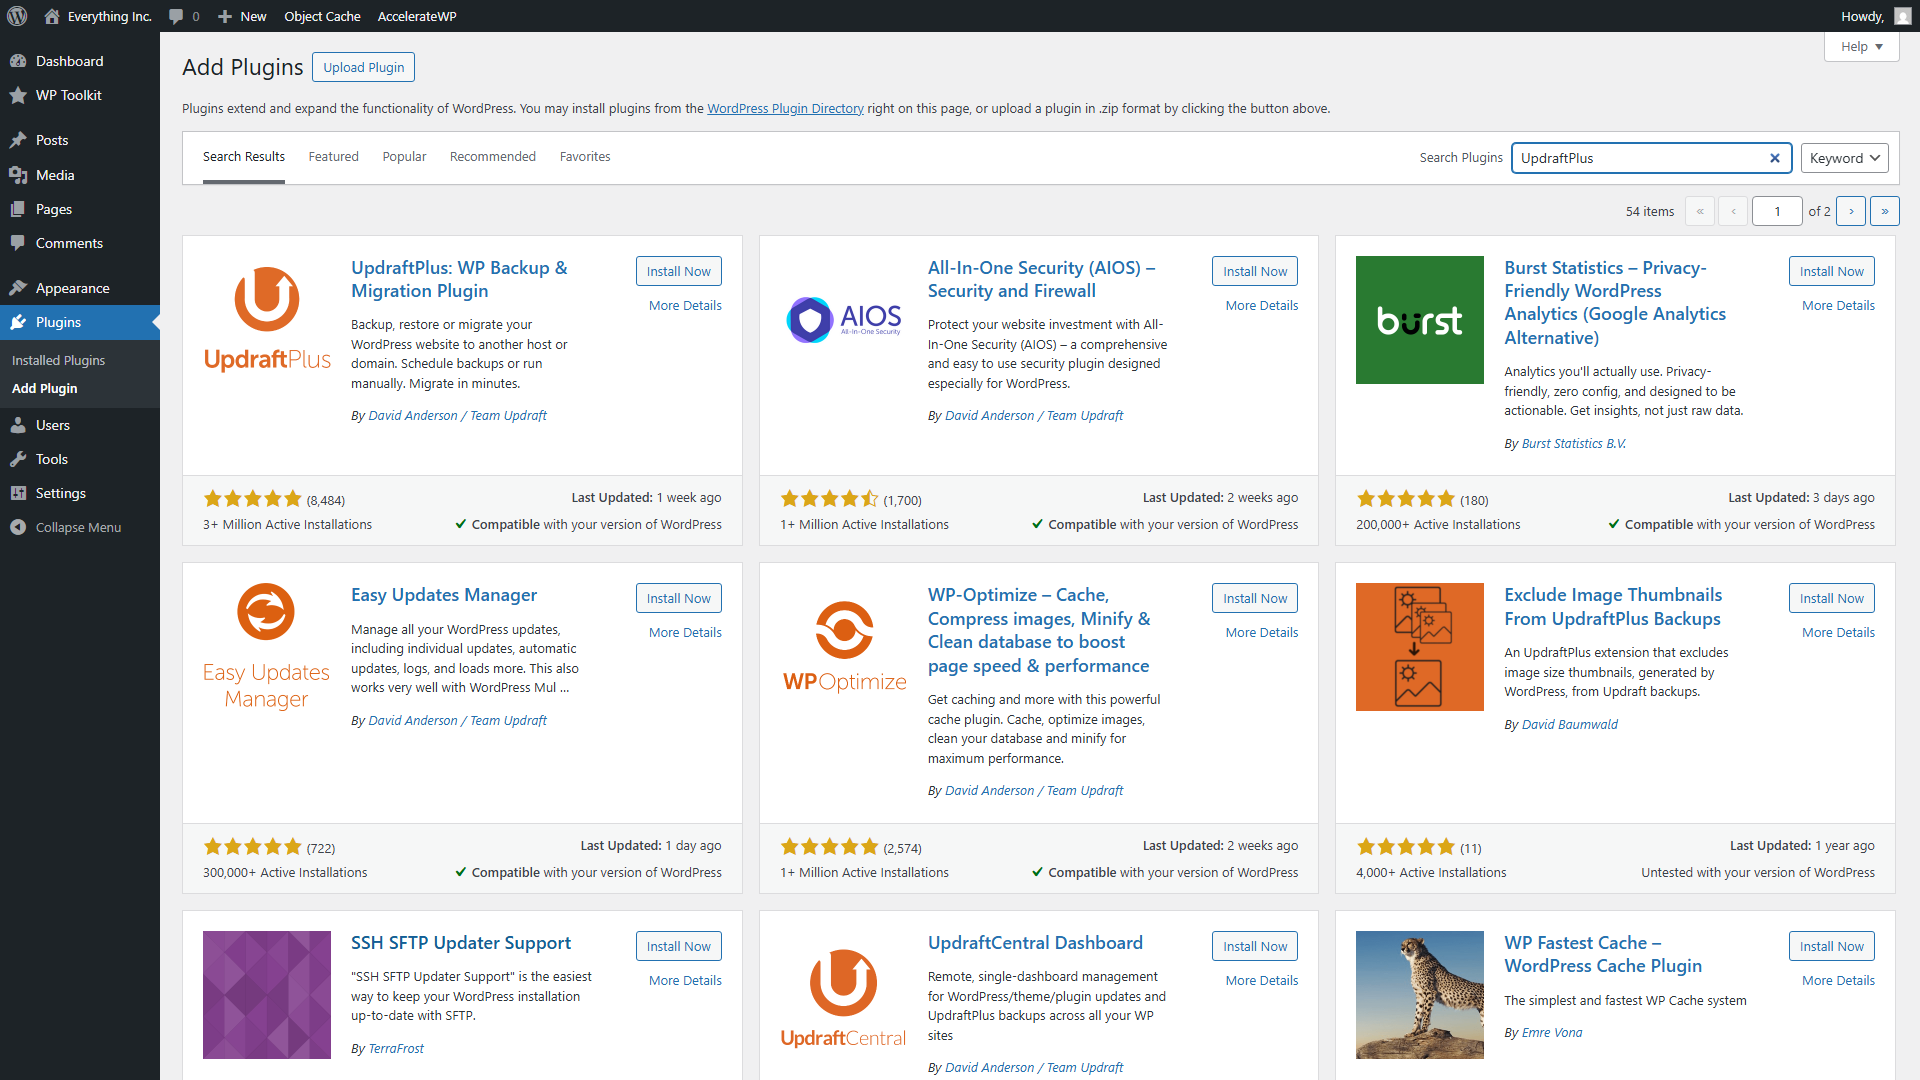Click the UpdraftPlus plugin logo
1920x1080 pixels.
point(267,320)
